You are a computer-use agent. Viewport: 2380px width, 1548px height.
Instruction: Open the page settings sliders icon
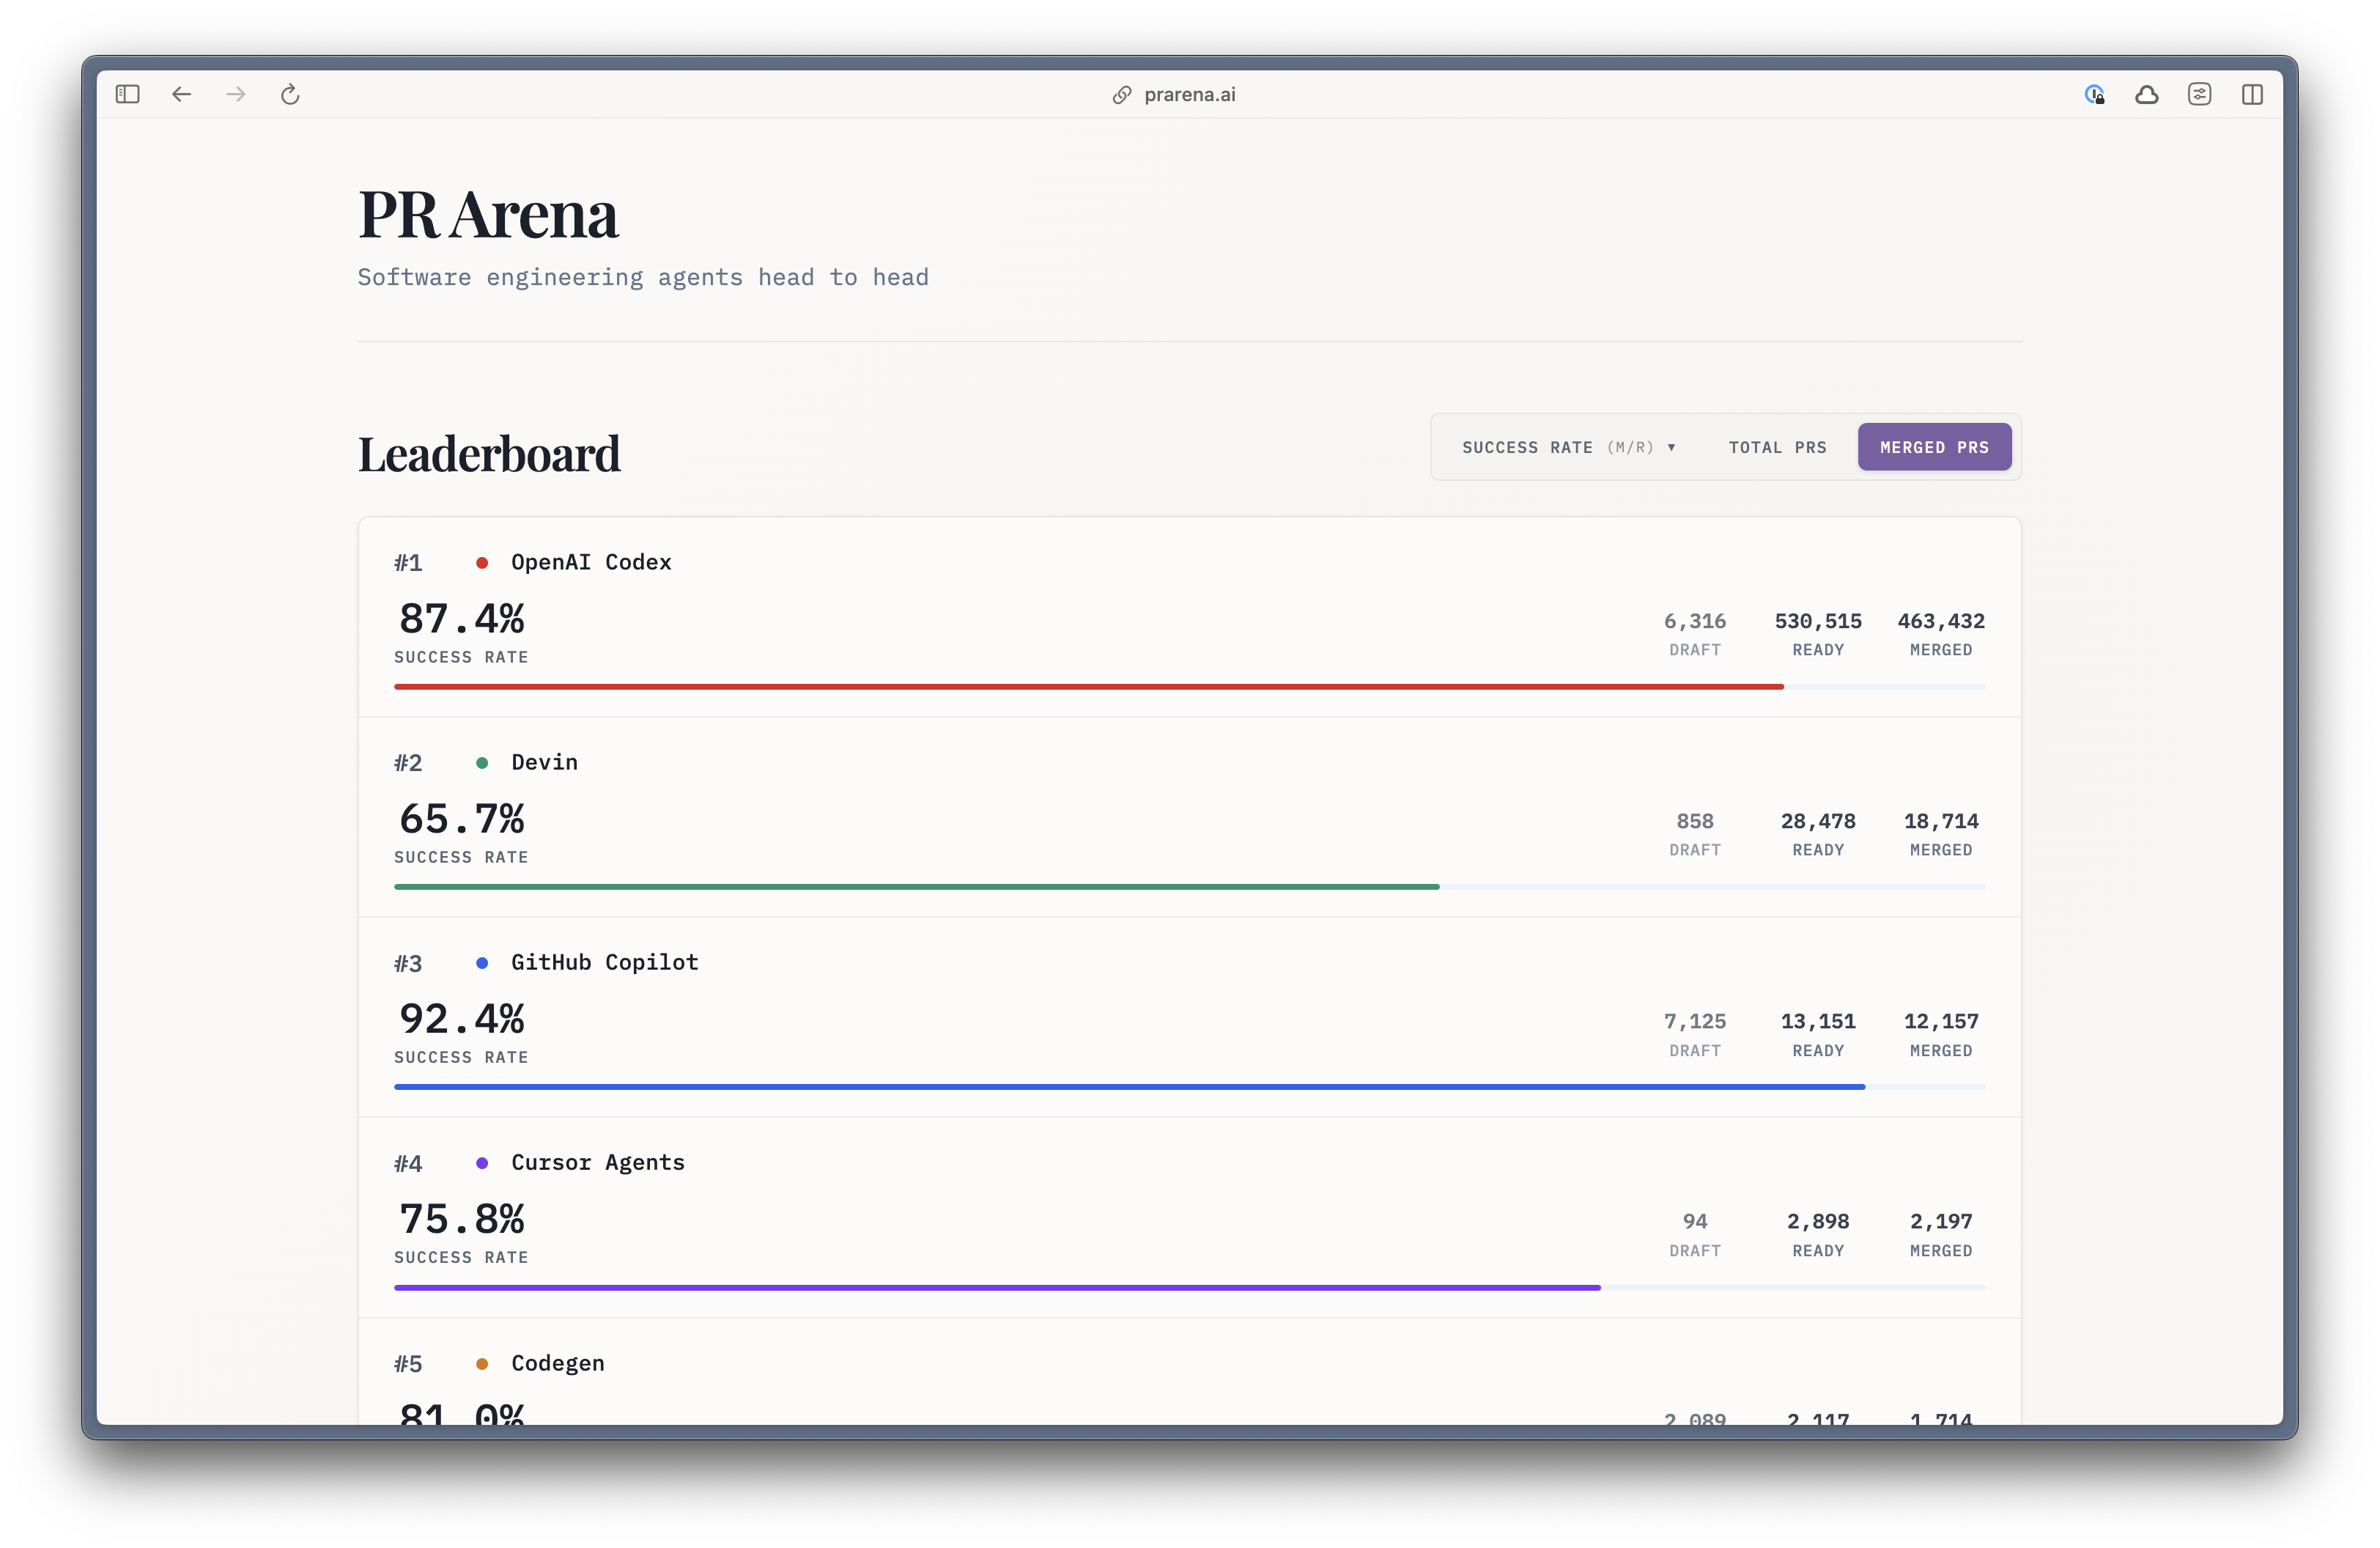(x=2200, y=94)
